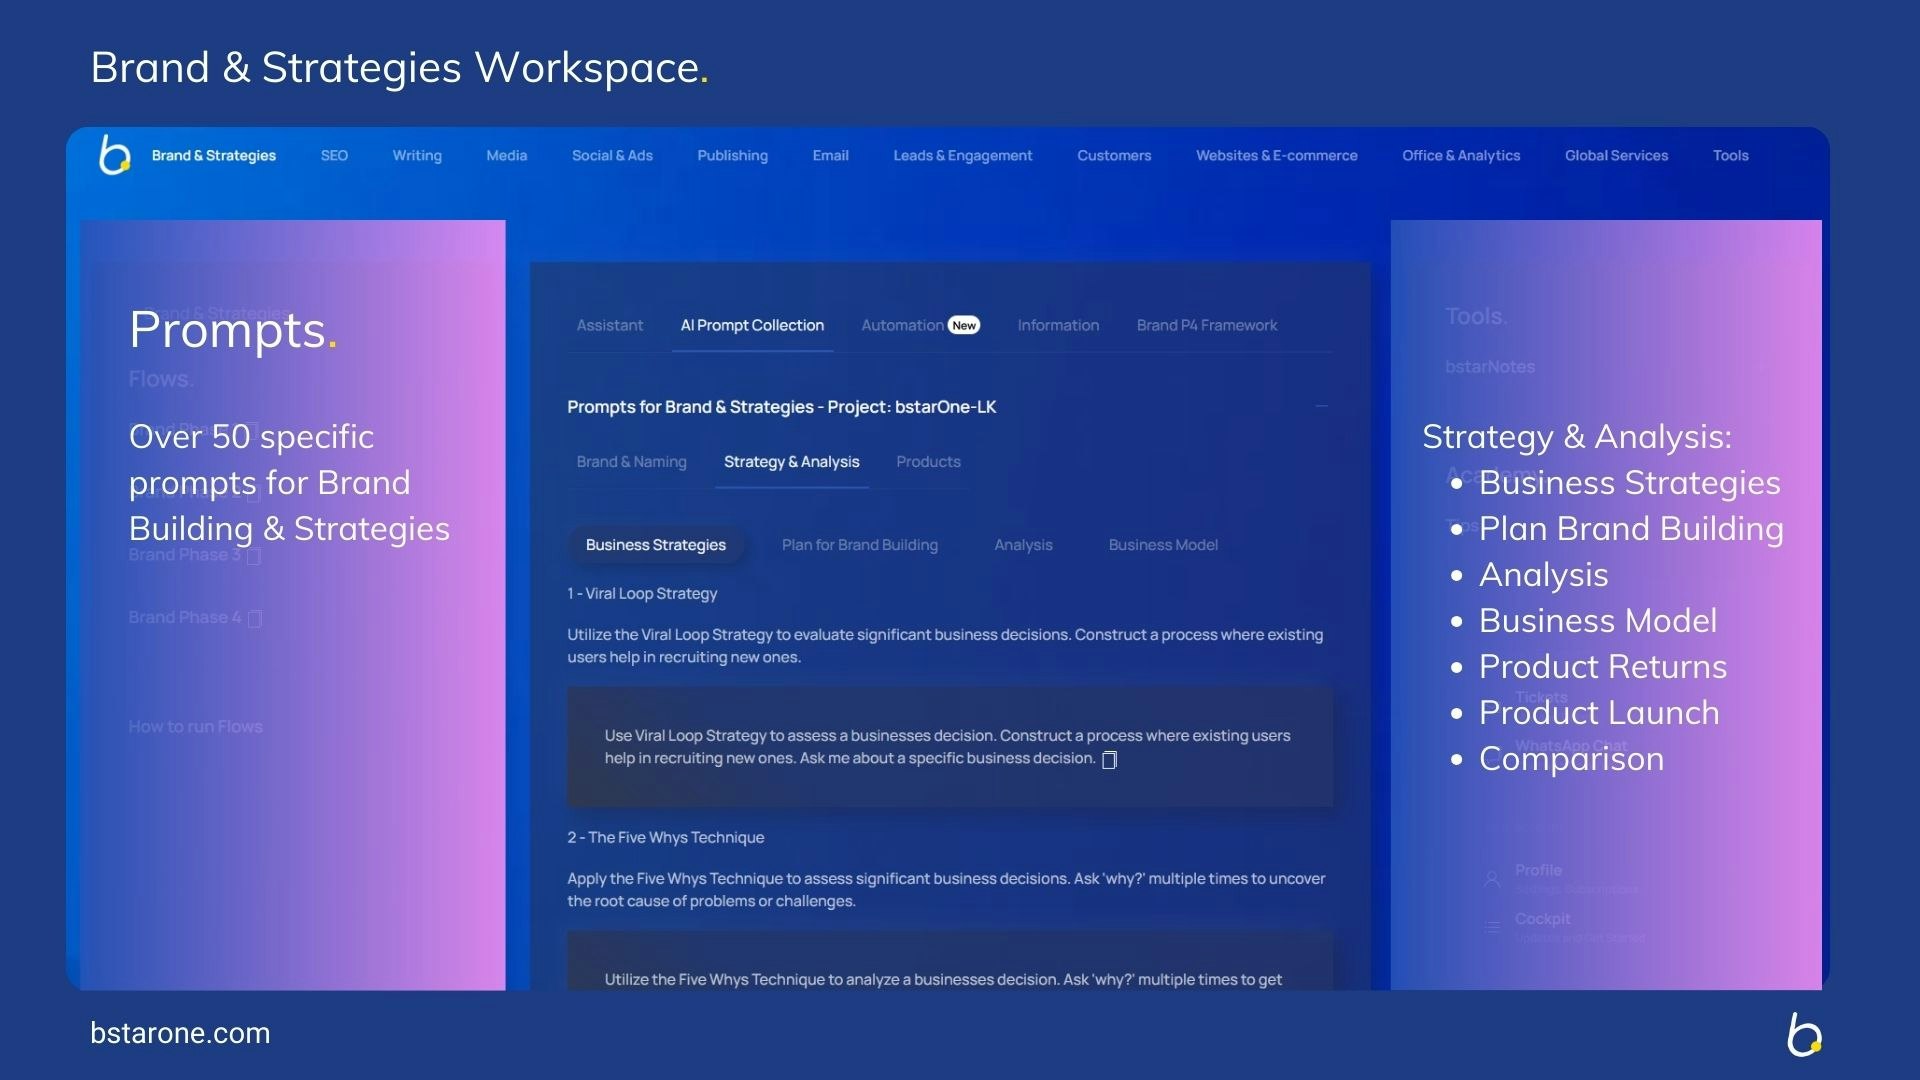Screen dimensions: 1920x1080
Task: Copy the Viral Loop Strategy prompt text
Action: point(1109,760)
